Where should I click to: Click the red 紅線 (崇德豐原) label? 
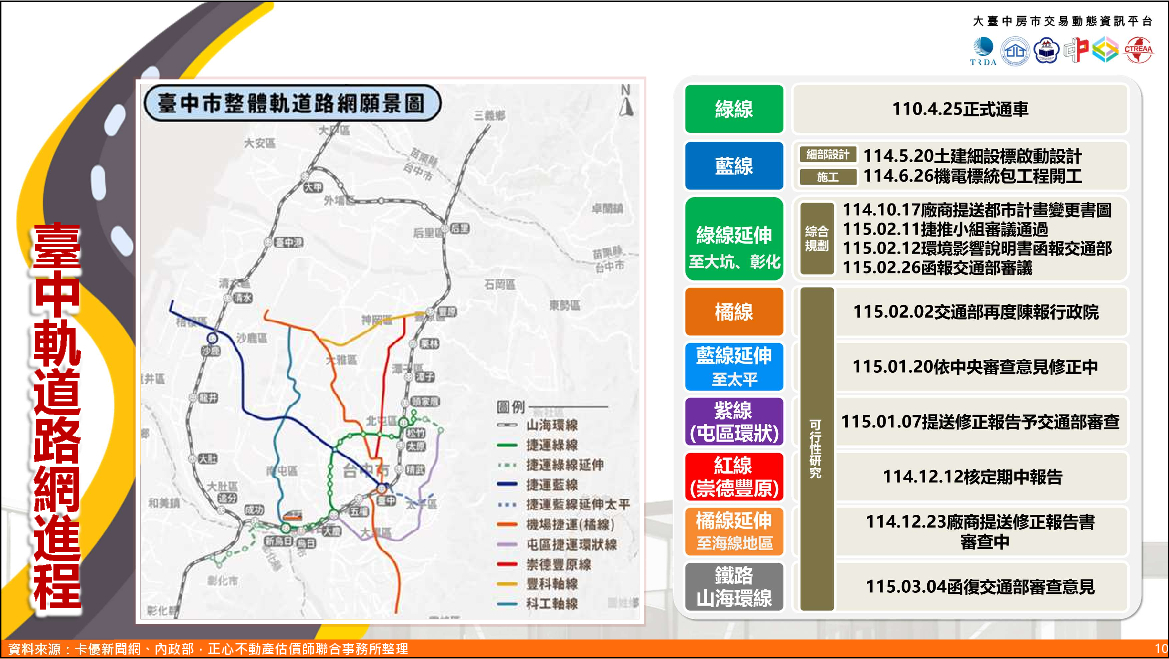734,476
